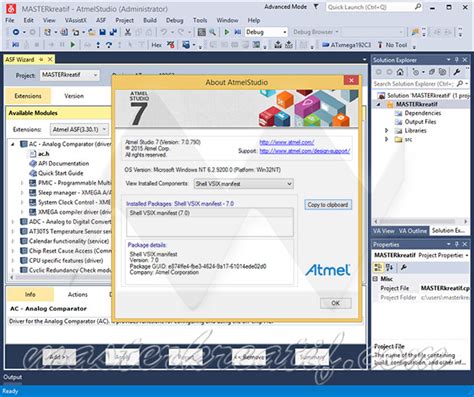Click the Collapse All icon in Solution Explorer
The image size is (474, 397).
[432, 72]
